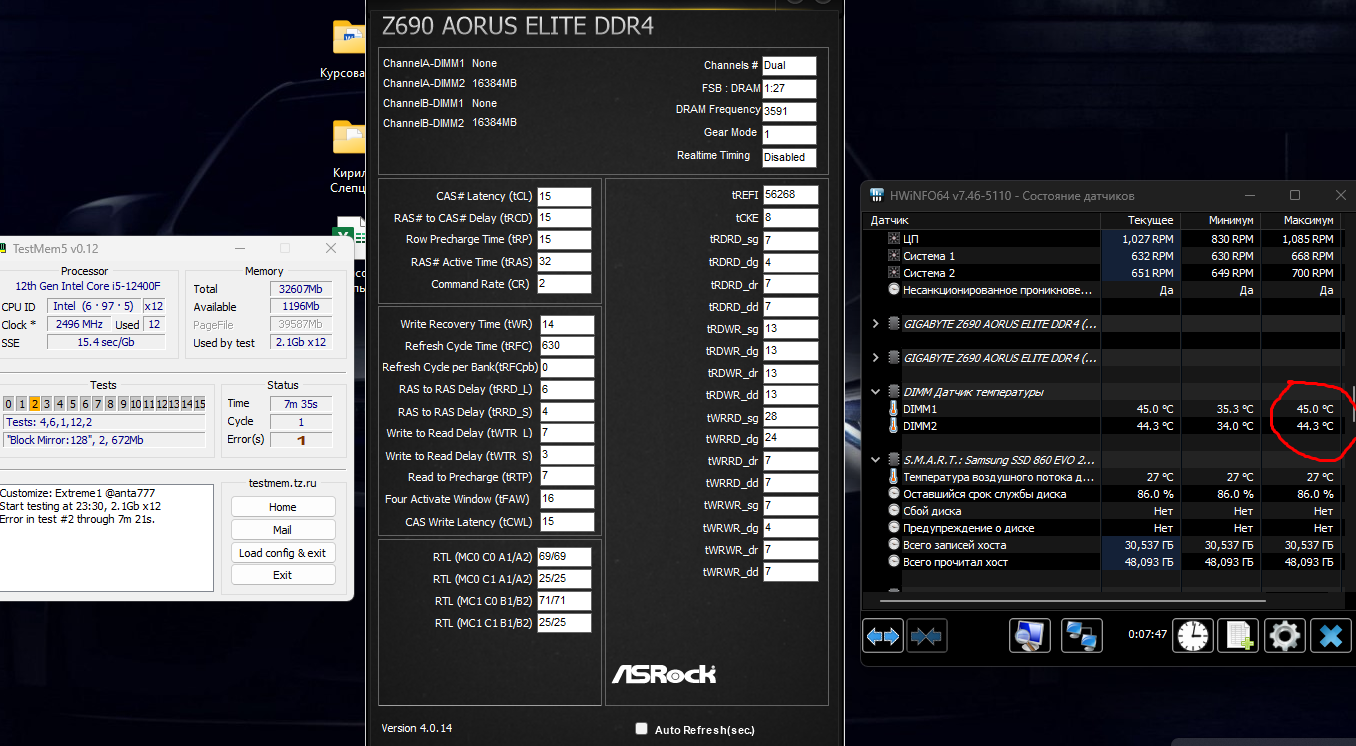Click the tWRRD_sg value field
The image size is (1356, 746).
point(791,417)
